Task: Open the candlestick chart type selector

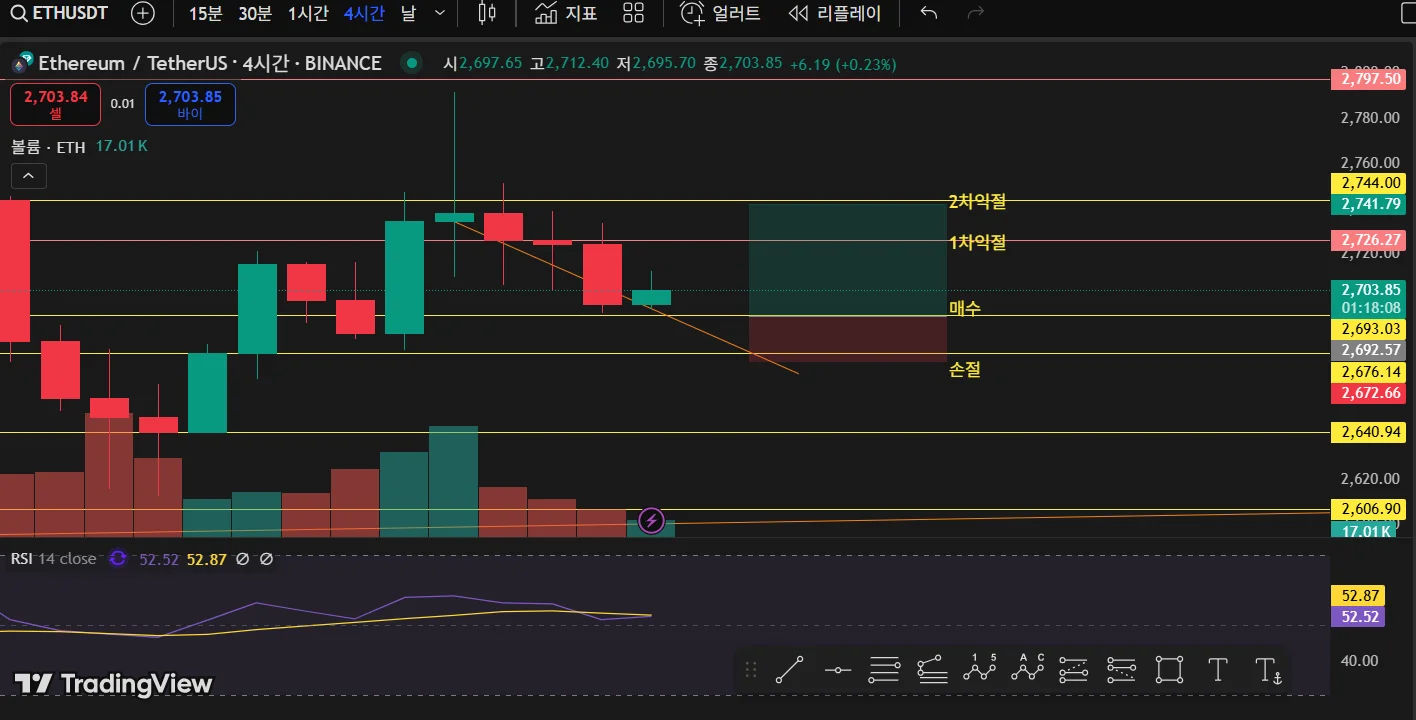Action: coord(487,13)
